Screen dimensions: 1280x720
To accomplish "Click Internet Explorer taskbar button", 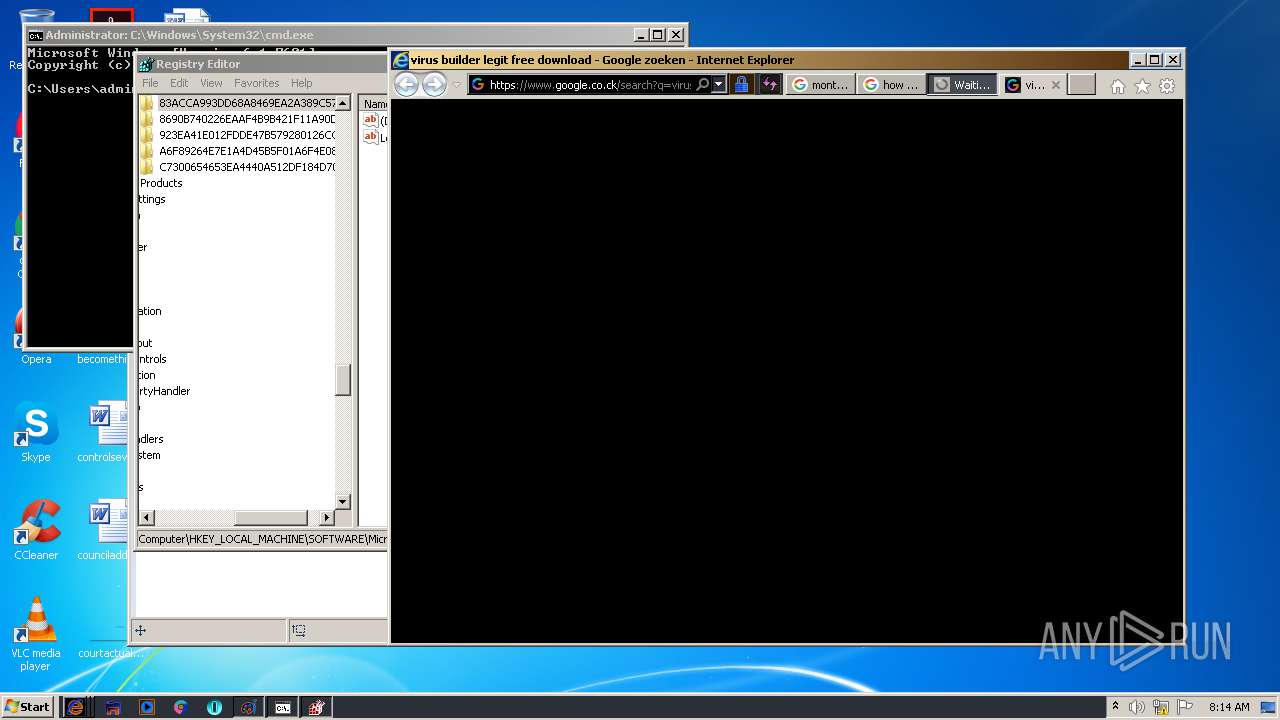I will (75, 707).
